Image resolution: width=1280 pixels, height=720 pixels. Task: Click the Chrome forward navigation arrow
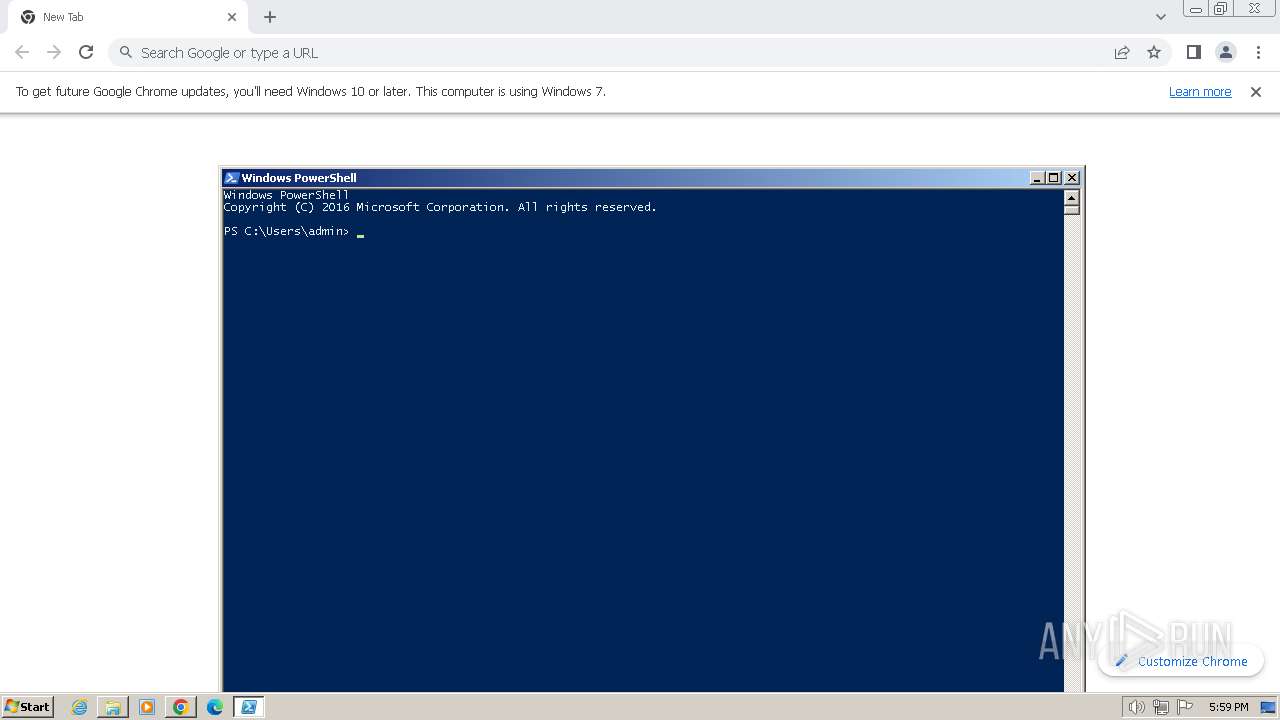[54, 52]
